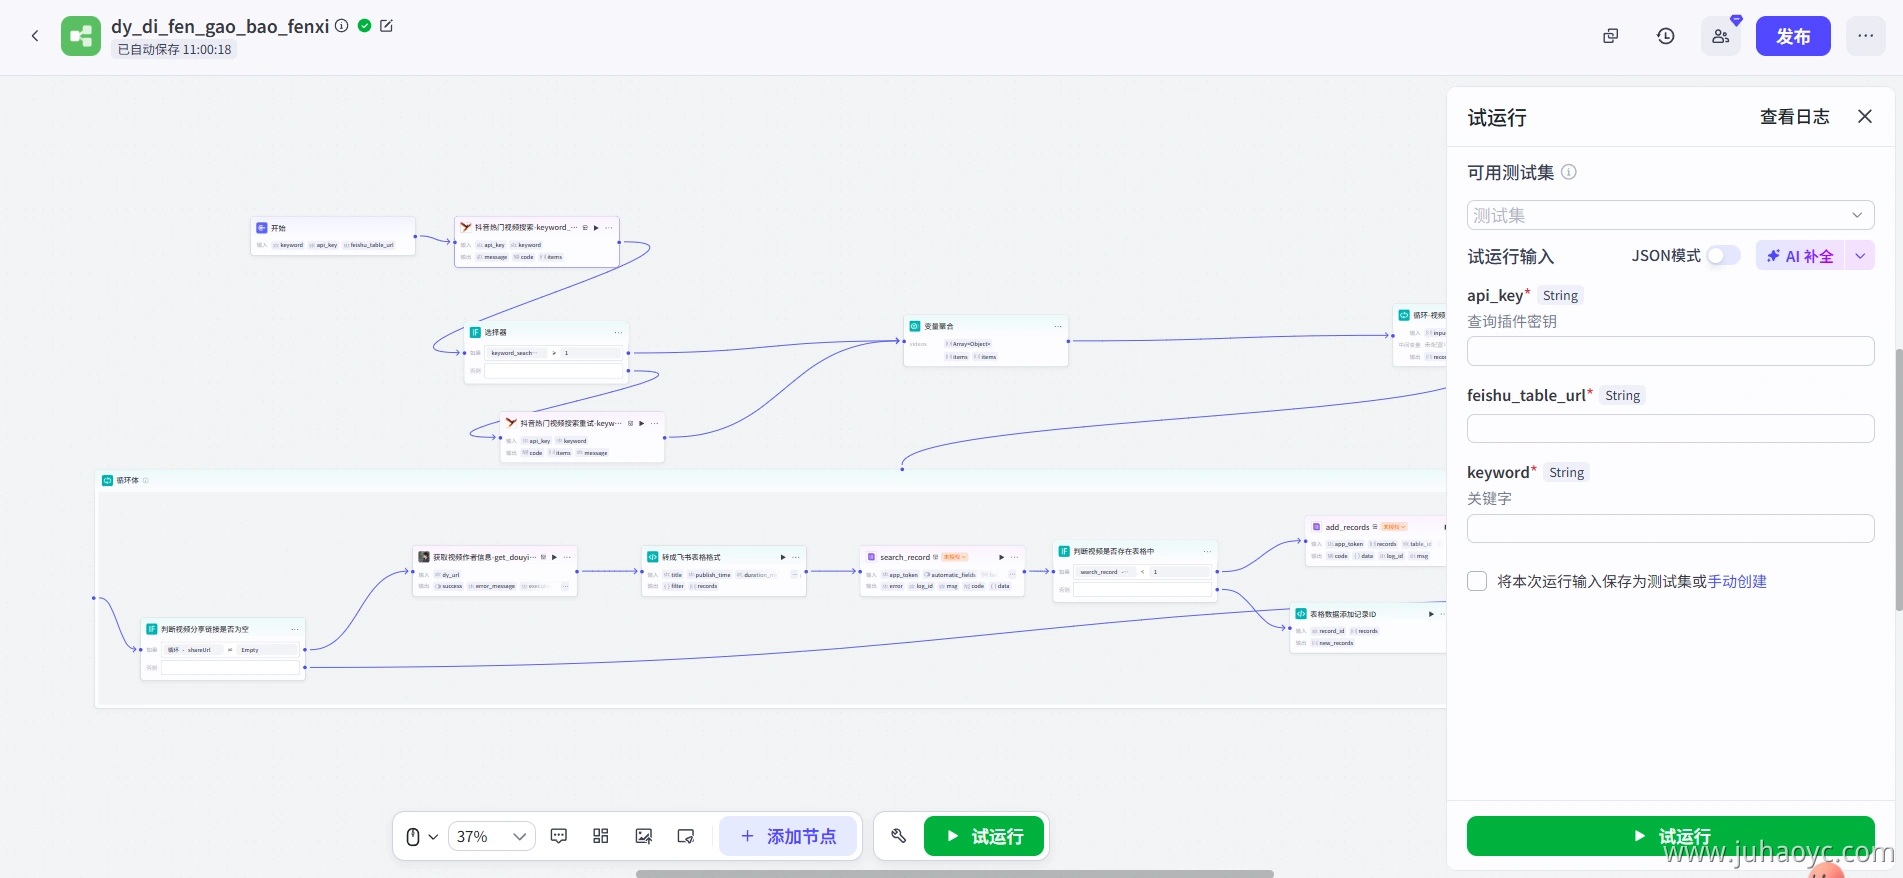This screenshot has width=1903, height=878.
Task: Select the 循环-视频 loop node
Action: (1420, 335)
